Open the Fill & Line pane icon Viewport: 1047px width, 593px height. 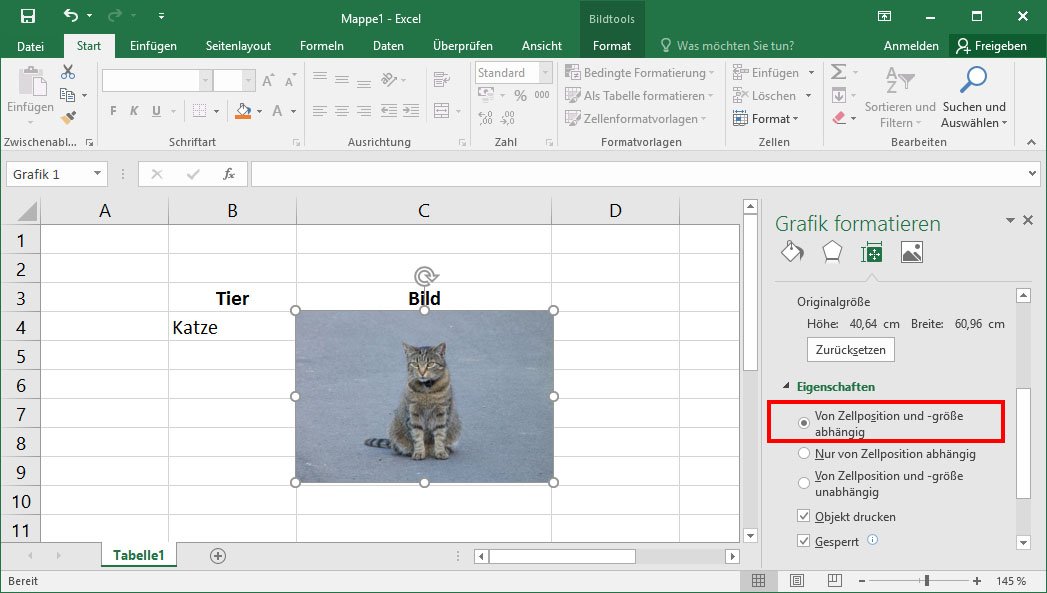[x=792, y=252]
